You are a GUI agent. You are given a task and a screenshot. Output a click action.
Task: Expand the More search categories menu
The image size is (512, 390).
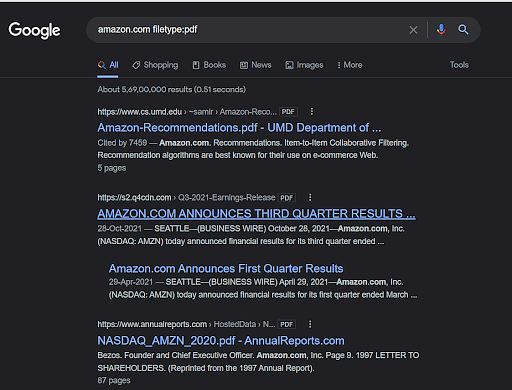pos(350,65)
